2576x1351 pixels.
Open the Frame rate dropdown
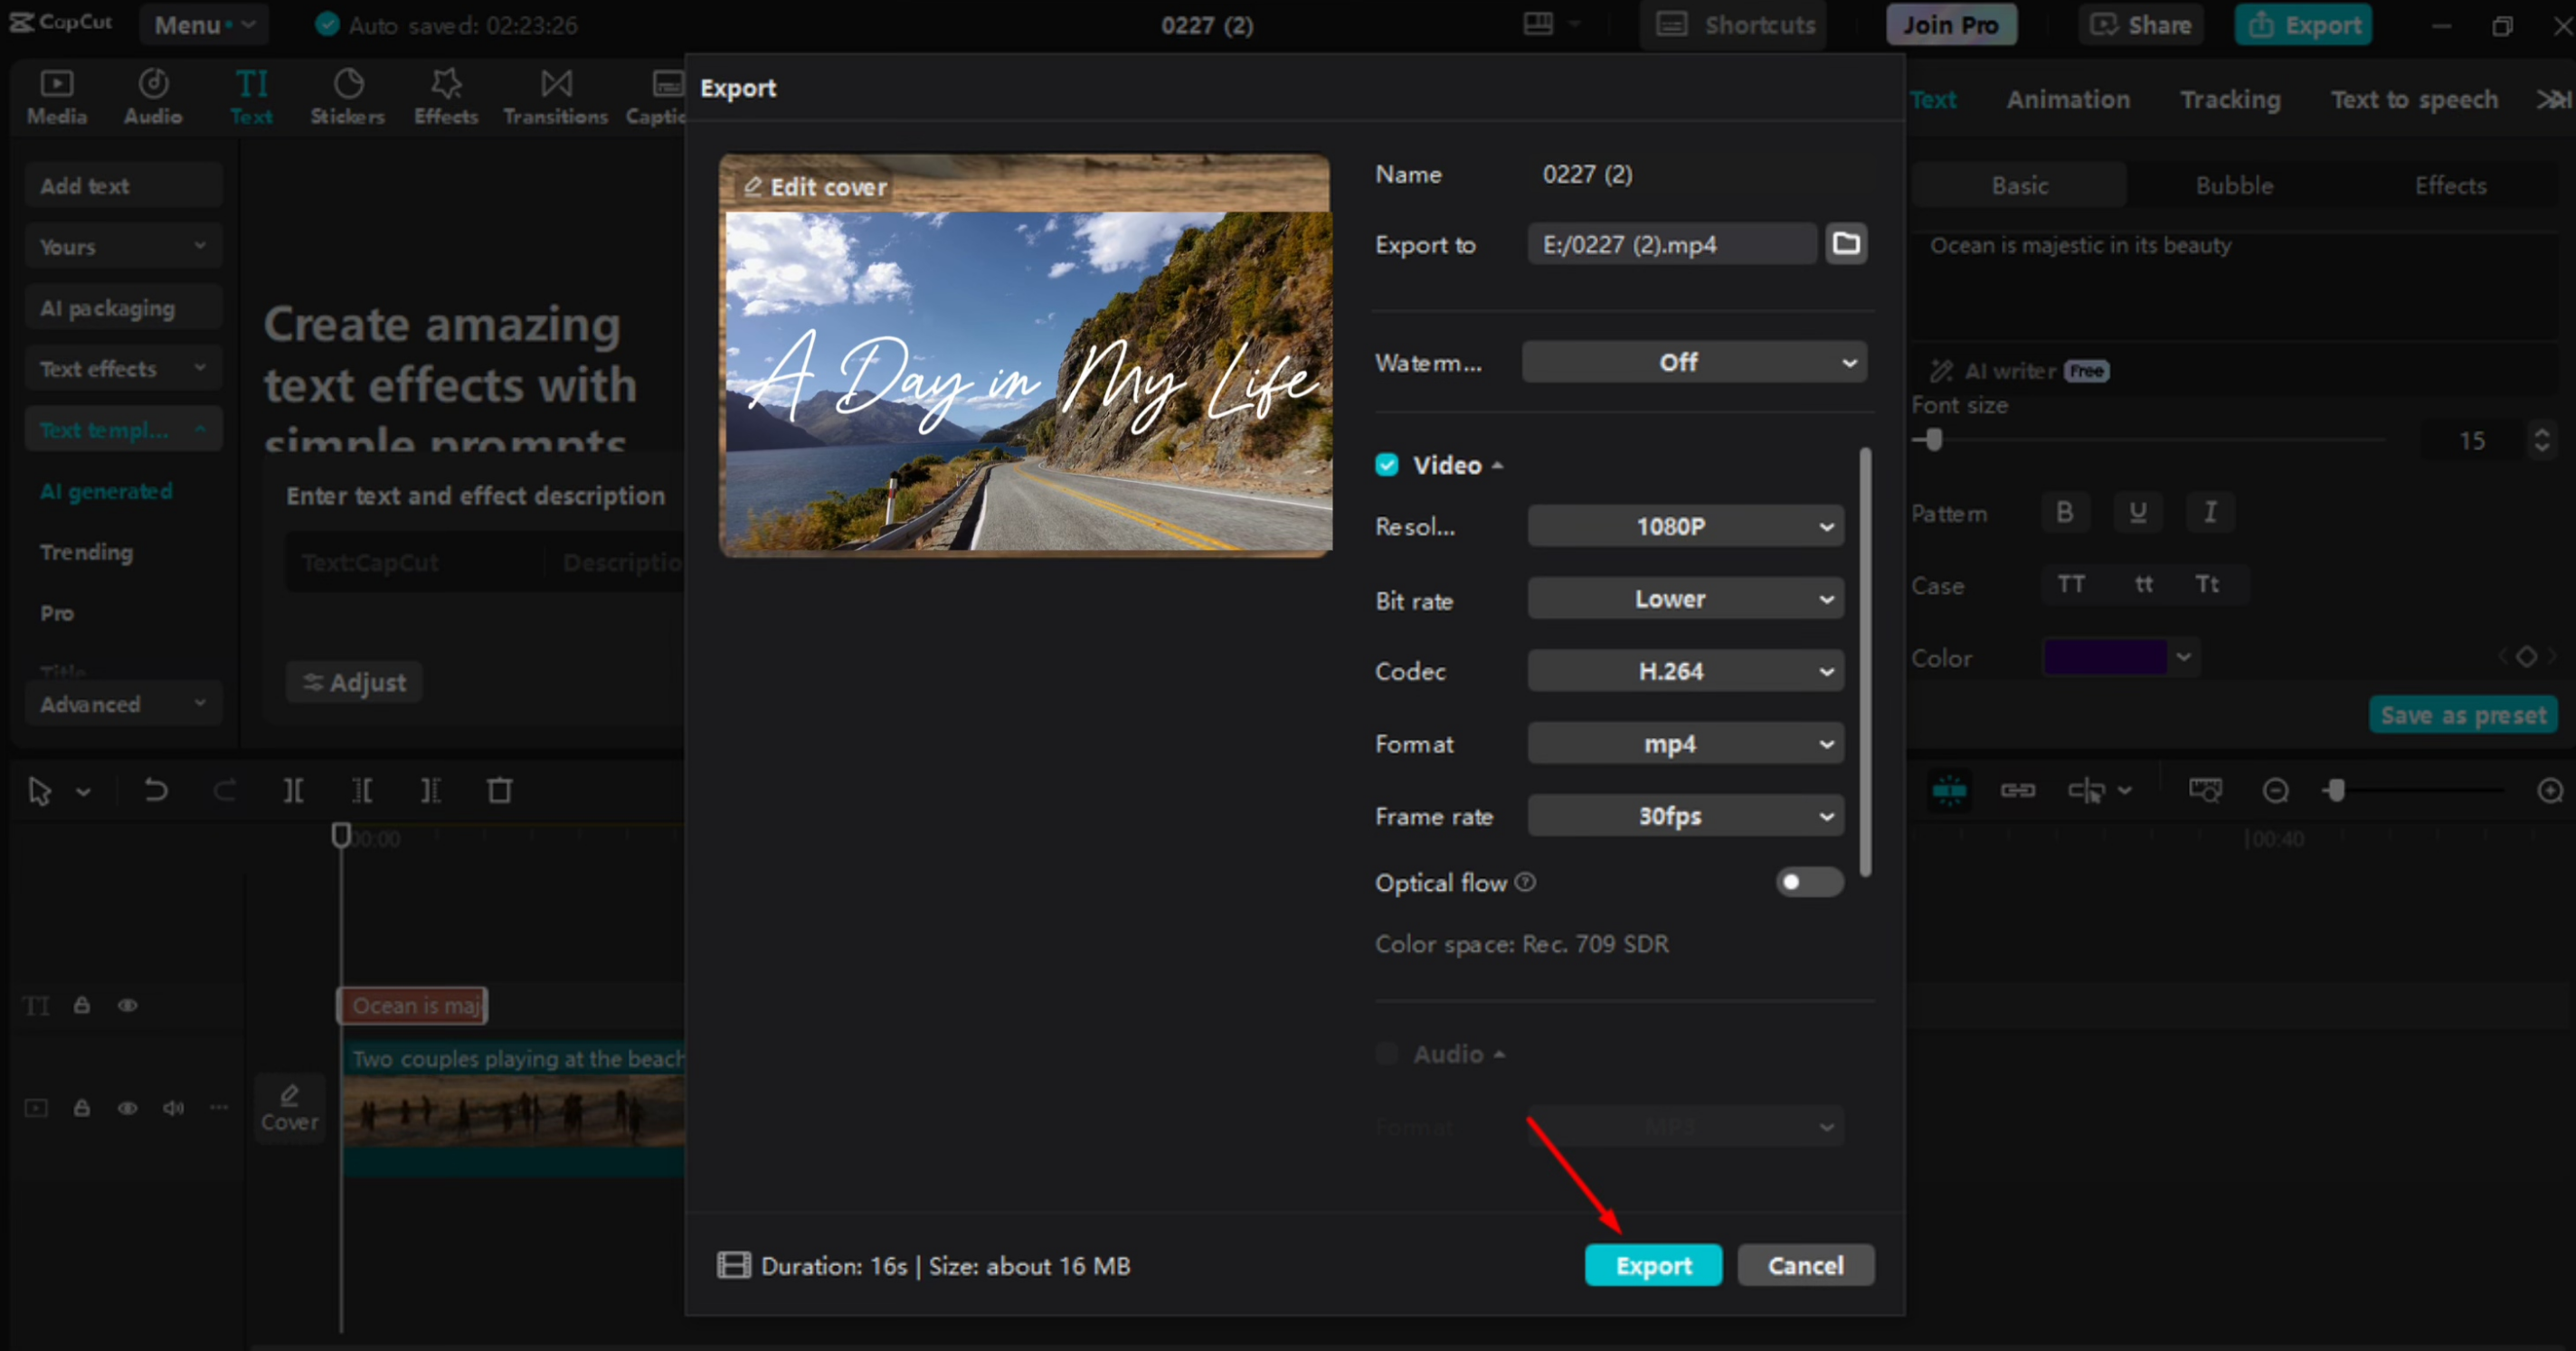coord(1685,815)
